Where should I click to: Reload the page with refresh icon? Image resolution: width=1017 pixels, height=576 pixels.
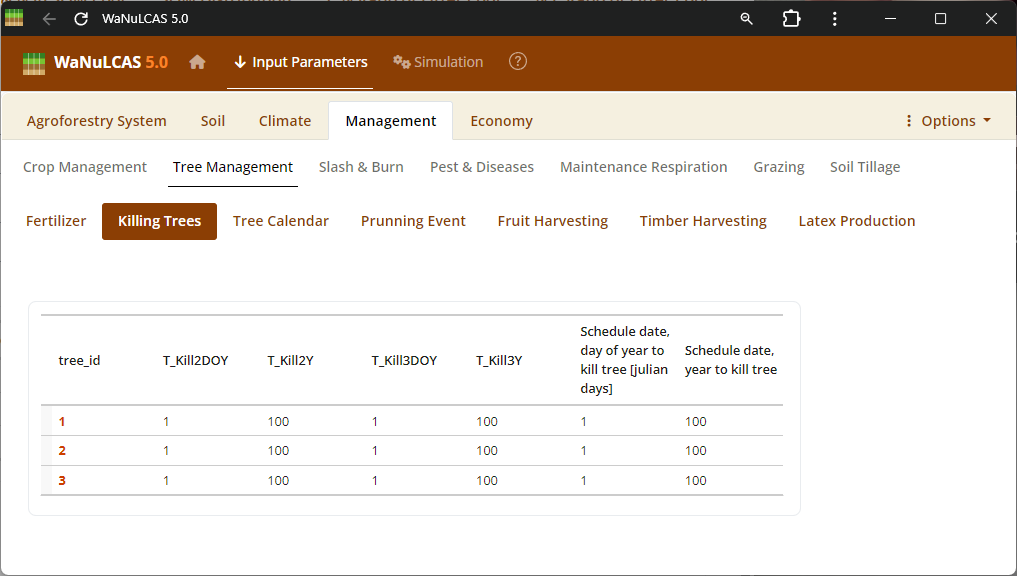click(81, 19)
